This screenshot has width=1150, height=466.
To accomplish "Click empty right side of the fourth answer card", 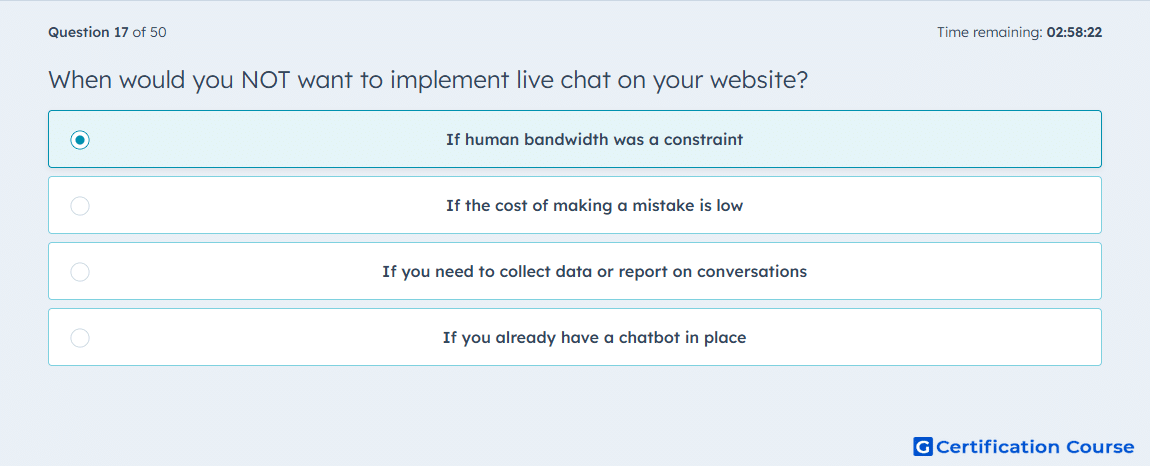I will [917, 338].
